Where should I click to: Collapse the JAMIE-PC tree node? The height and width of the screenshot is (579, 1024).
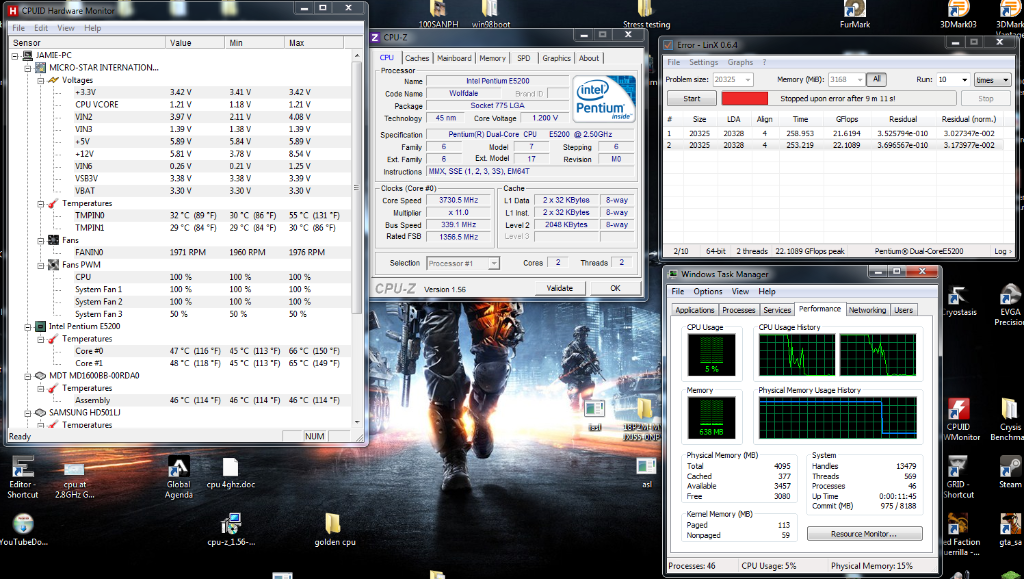coord(14,55)
